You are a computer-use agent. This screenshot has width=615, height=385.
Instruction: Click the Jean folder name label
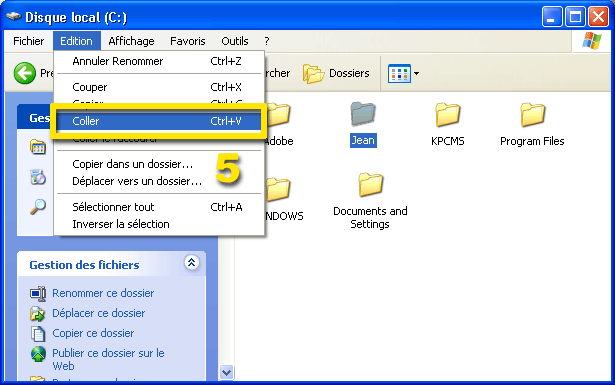(x=363, y=140)
